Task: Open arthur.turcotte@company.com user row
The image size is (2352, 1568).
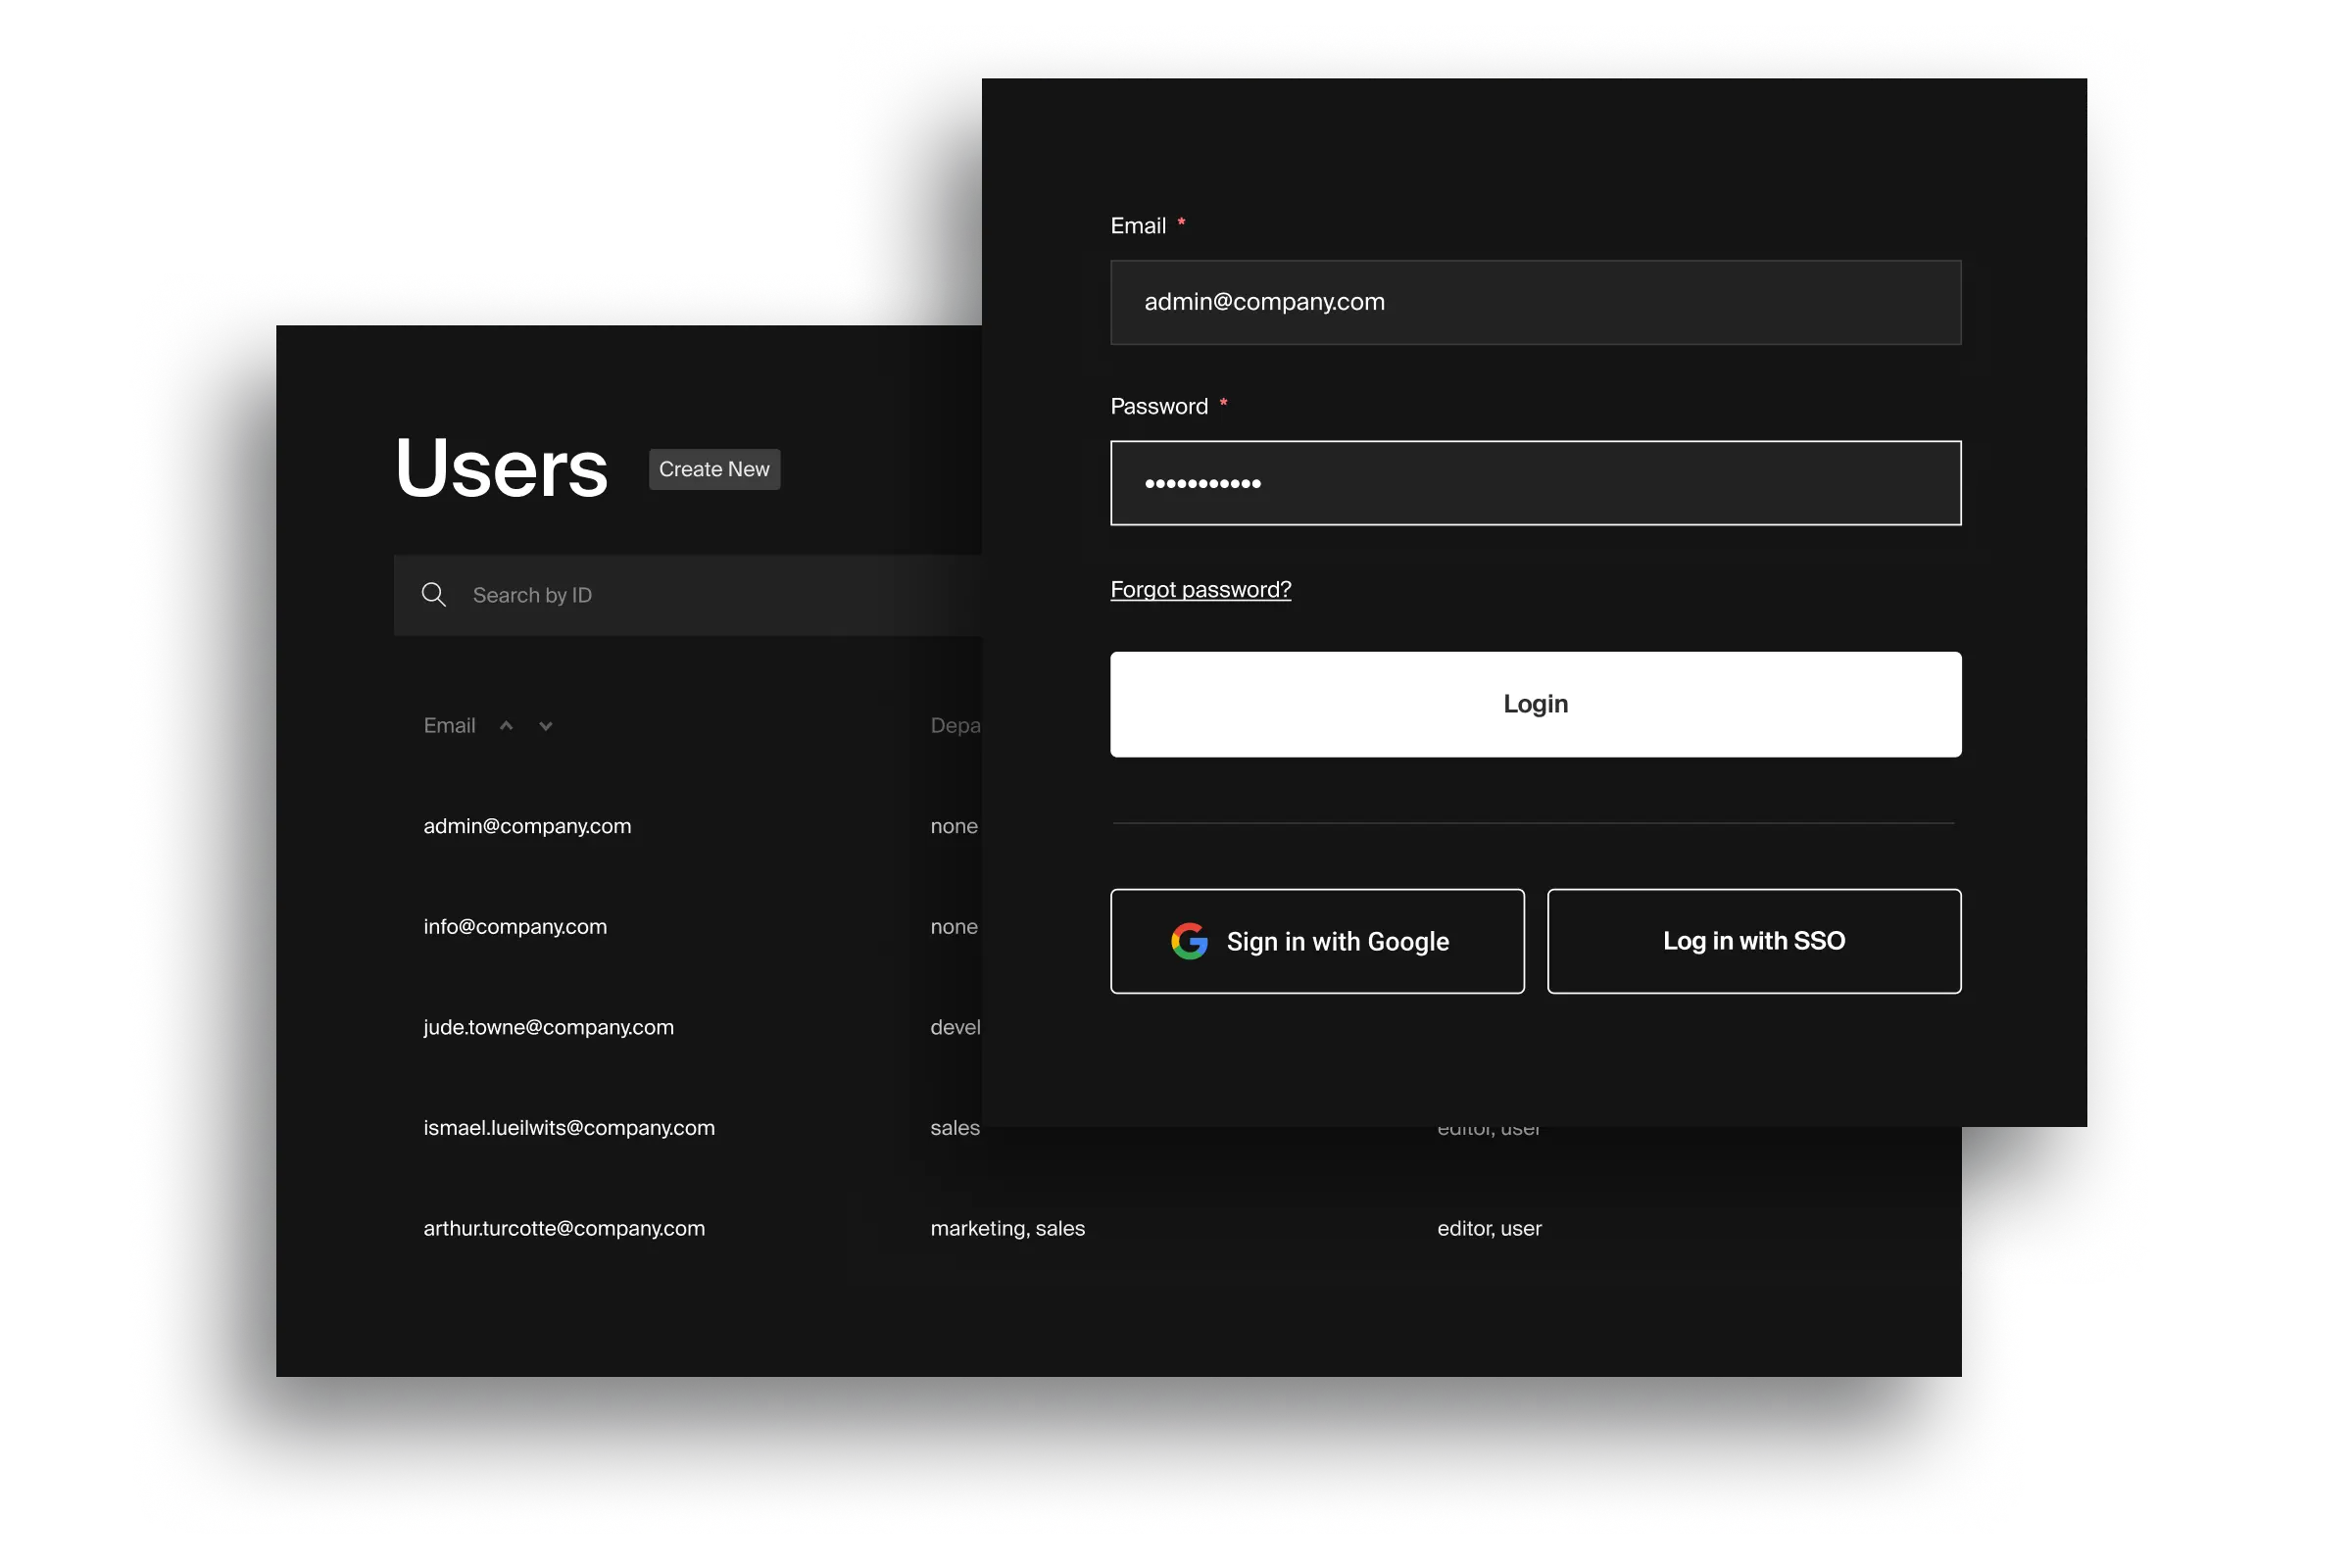Action: [564, 1228]
